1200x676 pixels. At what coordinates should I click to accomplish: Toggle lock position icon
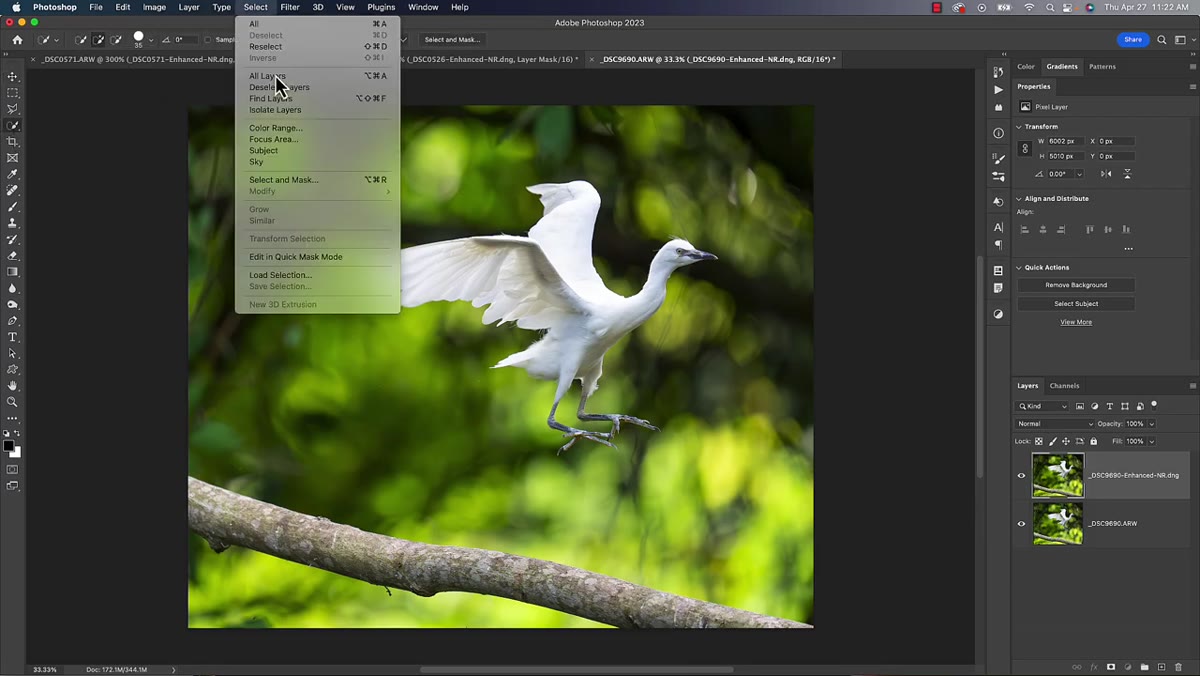(x=1065, y=441)
